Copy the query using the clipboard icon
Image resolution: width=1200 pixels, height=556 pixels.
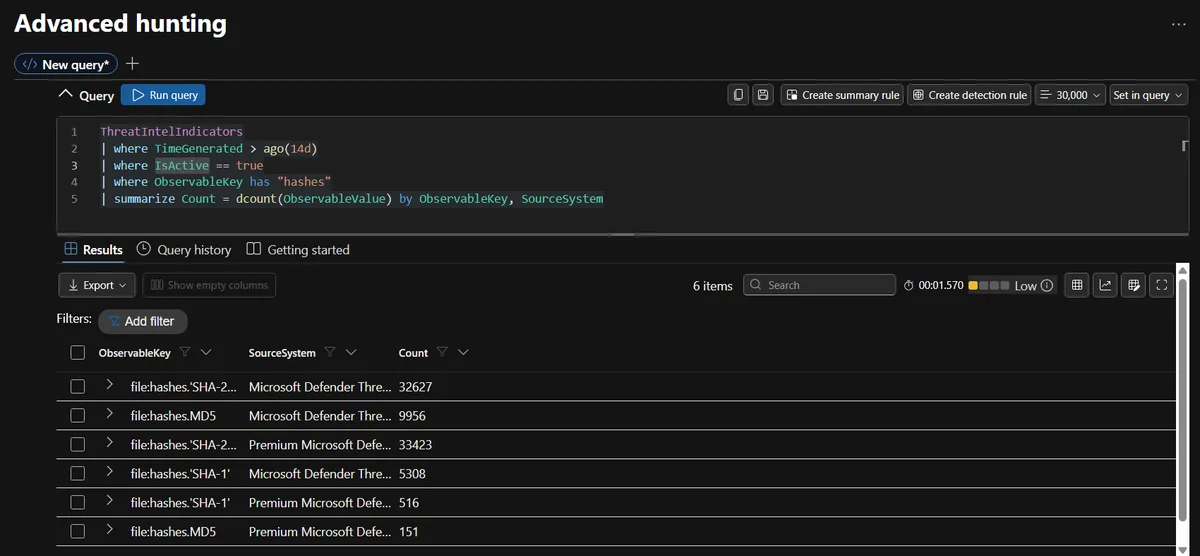[x=738, y=95]
